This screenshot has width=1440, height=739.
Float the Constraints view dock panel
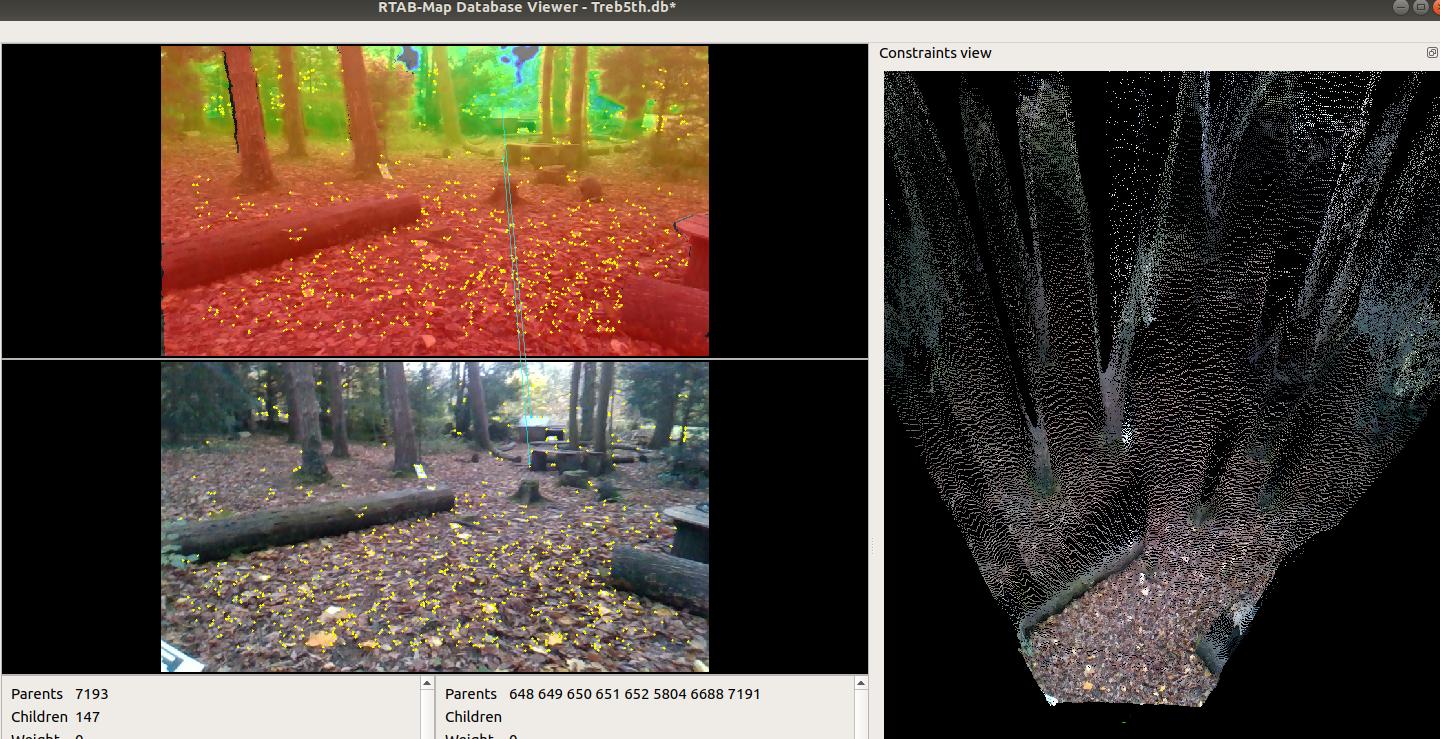coord(1432,53)
